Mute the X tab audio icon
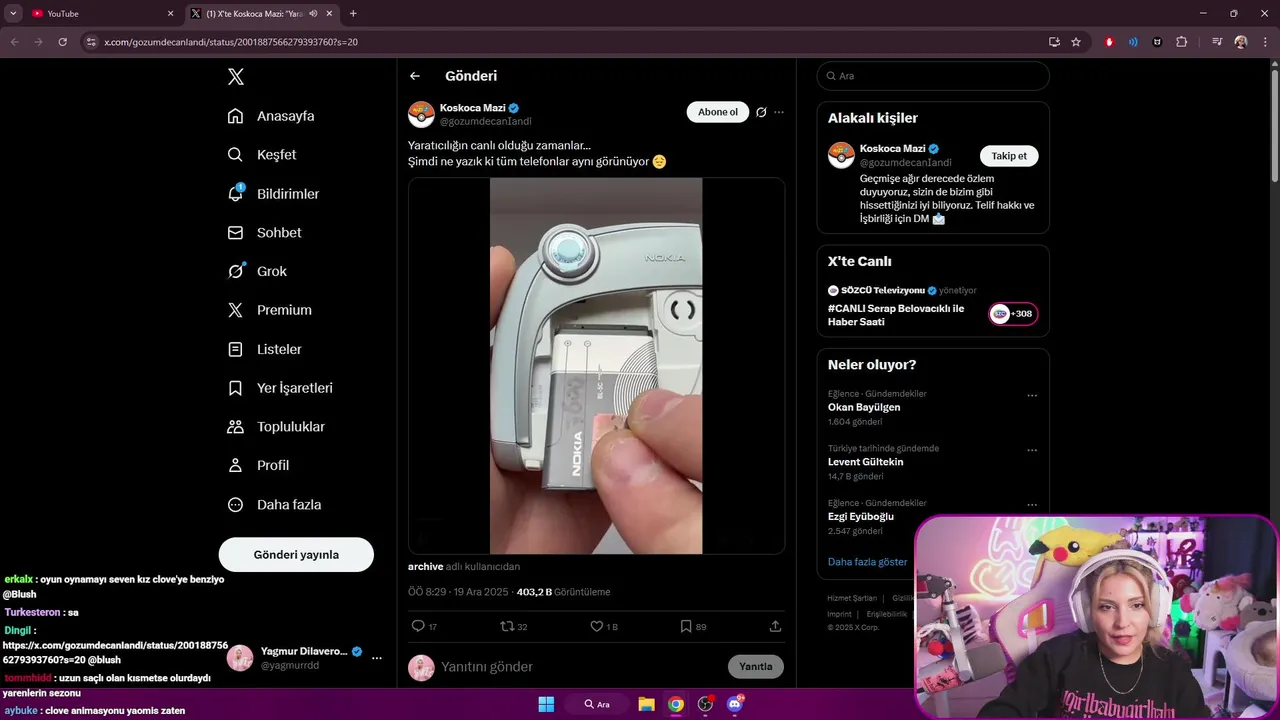The width and height of the screenshot is (1280, 720). [x=313, y=14]
